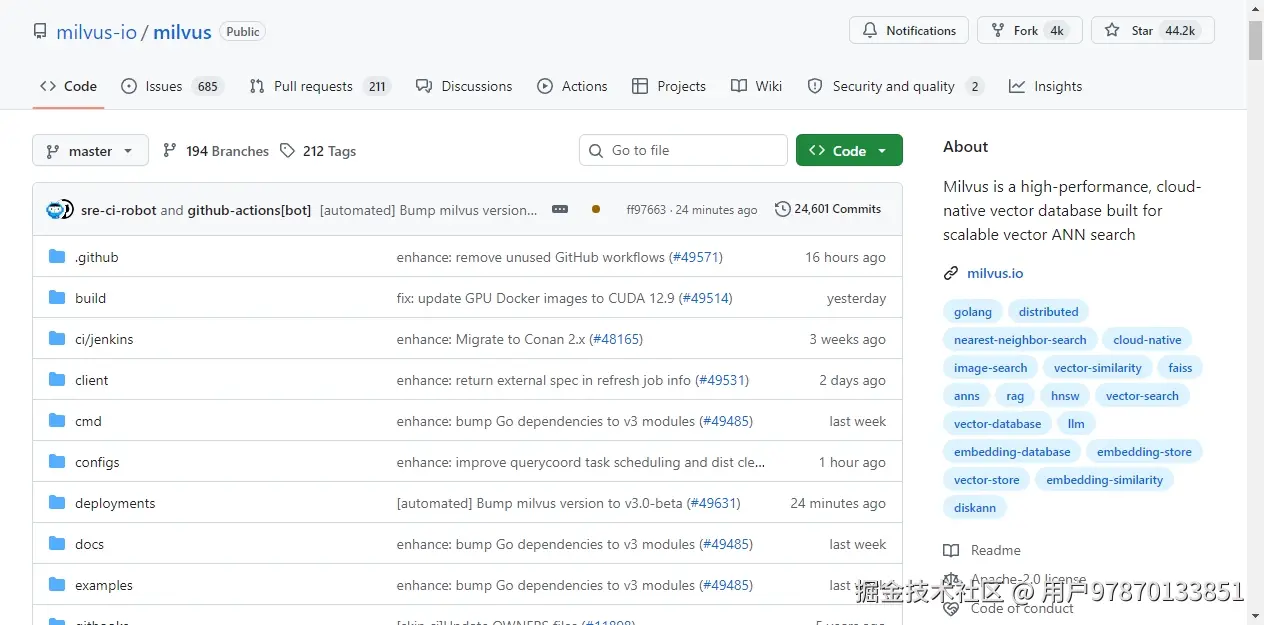
Task: Click the deployments folder icon
Action: (57, 503)
